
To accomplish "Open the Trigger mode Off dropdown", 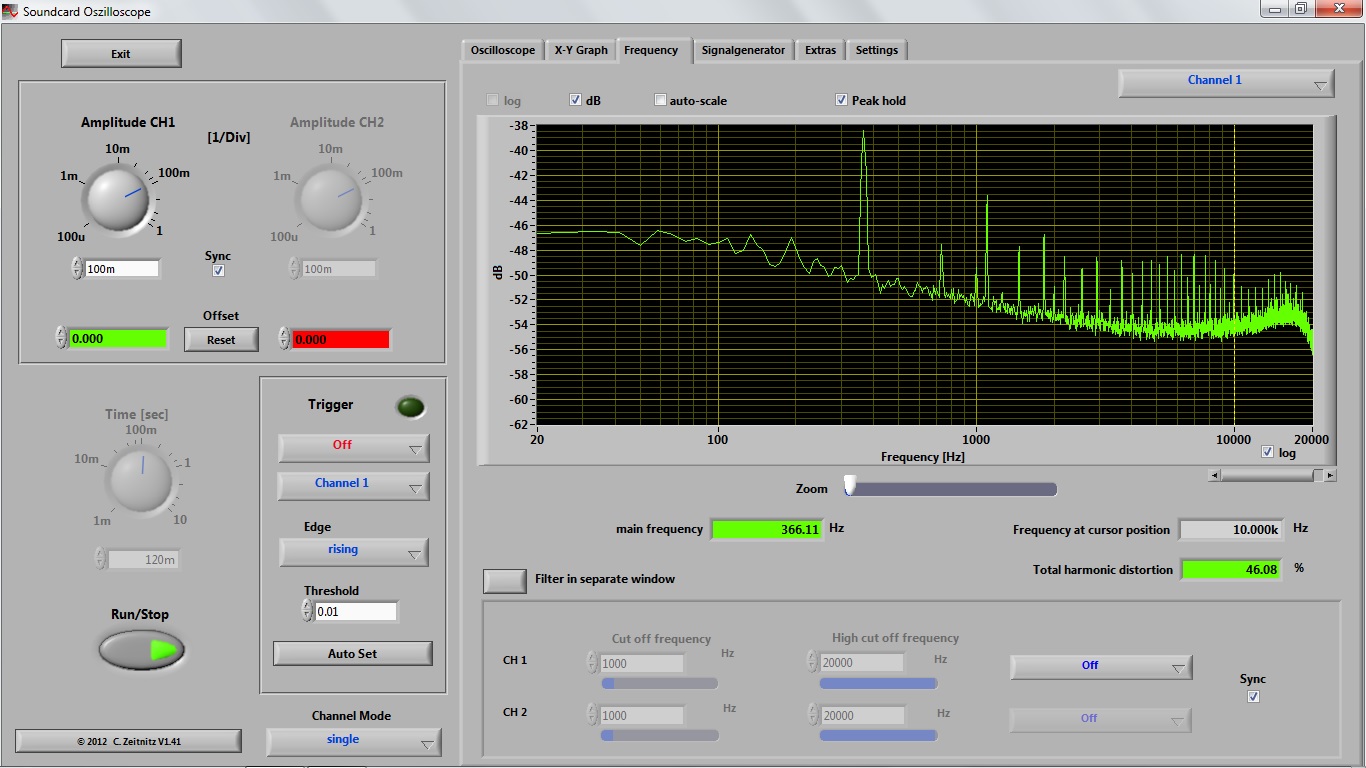I will tap(353, 447).
